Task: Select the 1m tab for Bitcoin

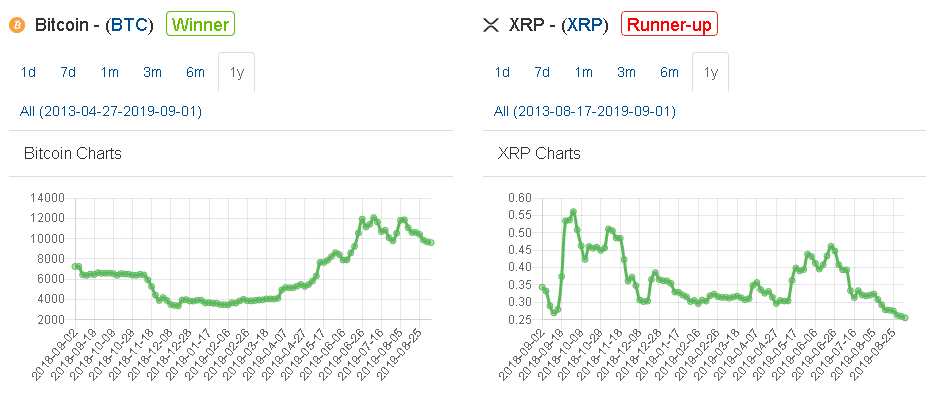Action: (x=109, y=73)
